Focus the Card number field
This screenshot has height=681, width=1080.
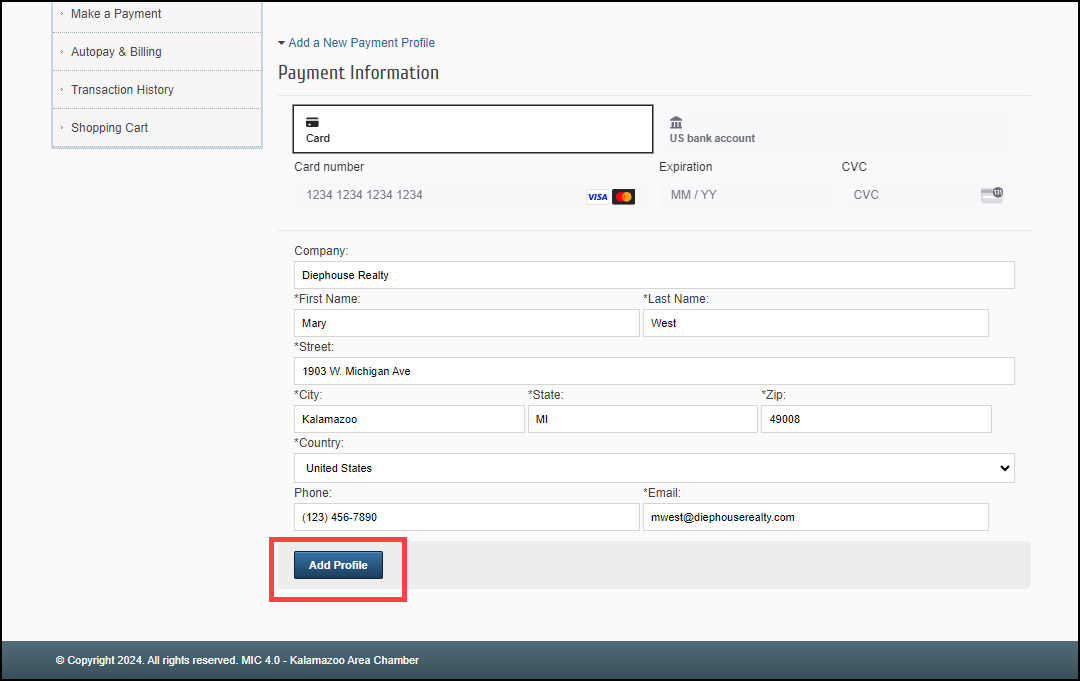click(435, 195)
